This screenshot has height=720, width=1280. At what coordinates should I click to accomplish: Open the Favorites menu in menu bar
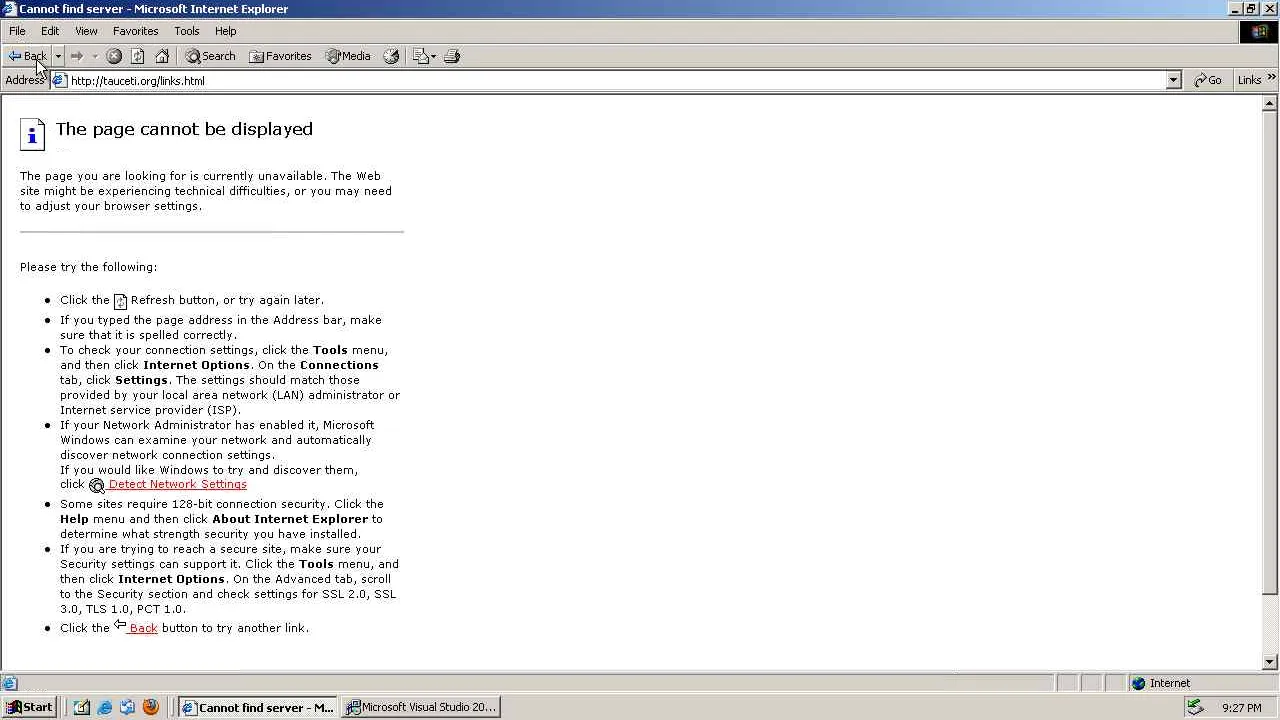(135, 31)
